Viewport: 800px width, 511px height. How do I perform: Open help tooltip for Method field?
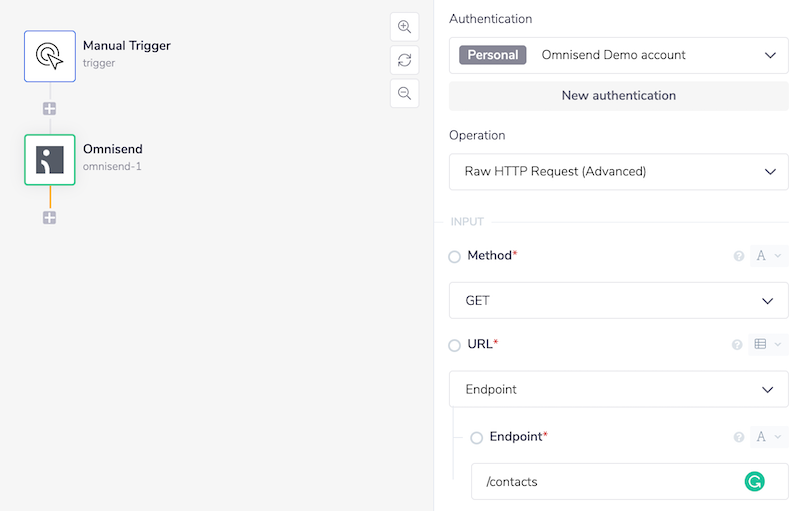(739, 257)
